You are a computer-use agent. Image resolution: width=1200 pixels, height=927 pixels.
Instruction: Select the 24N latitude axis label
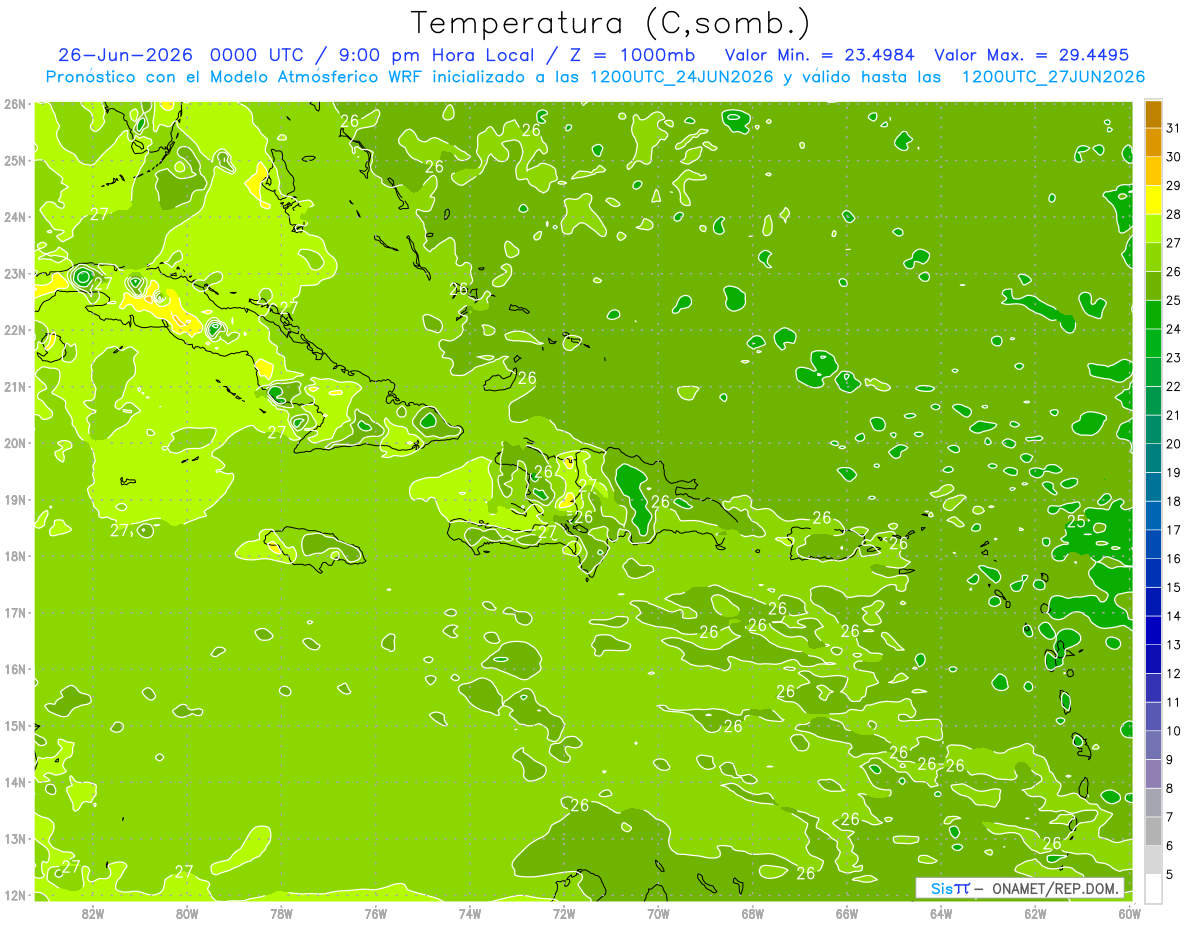tap(15, 217)
